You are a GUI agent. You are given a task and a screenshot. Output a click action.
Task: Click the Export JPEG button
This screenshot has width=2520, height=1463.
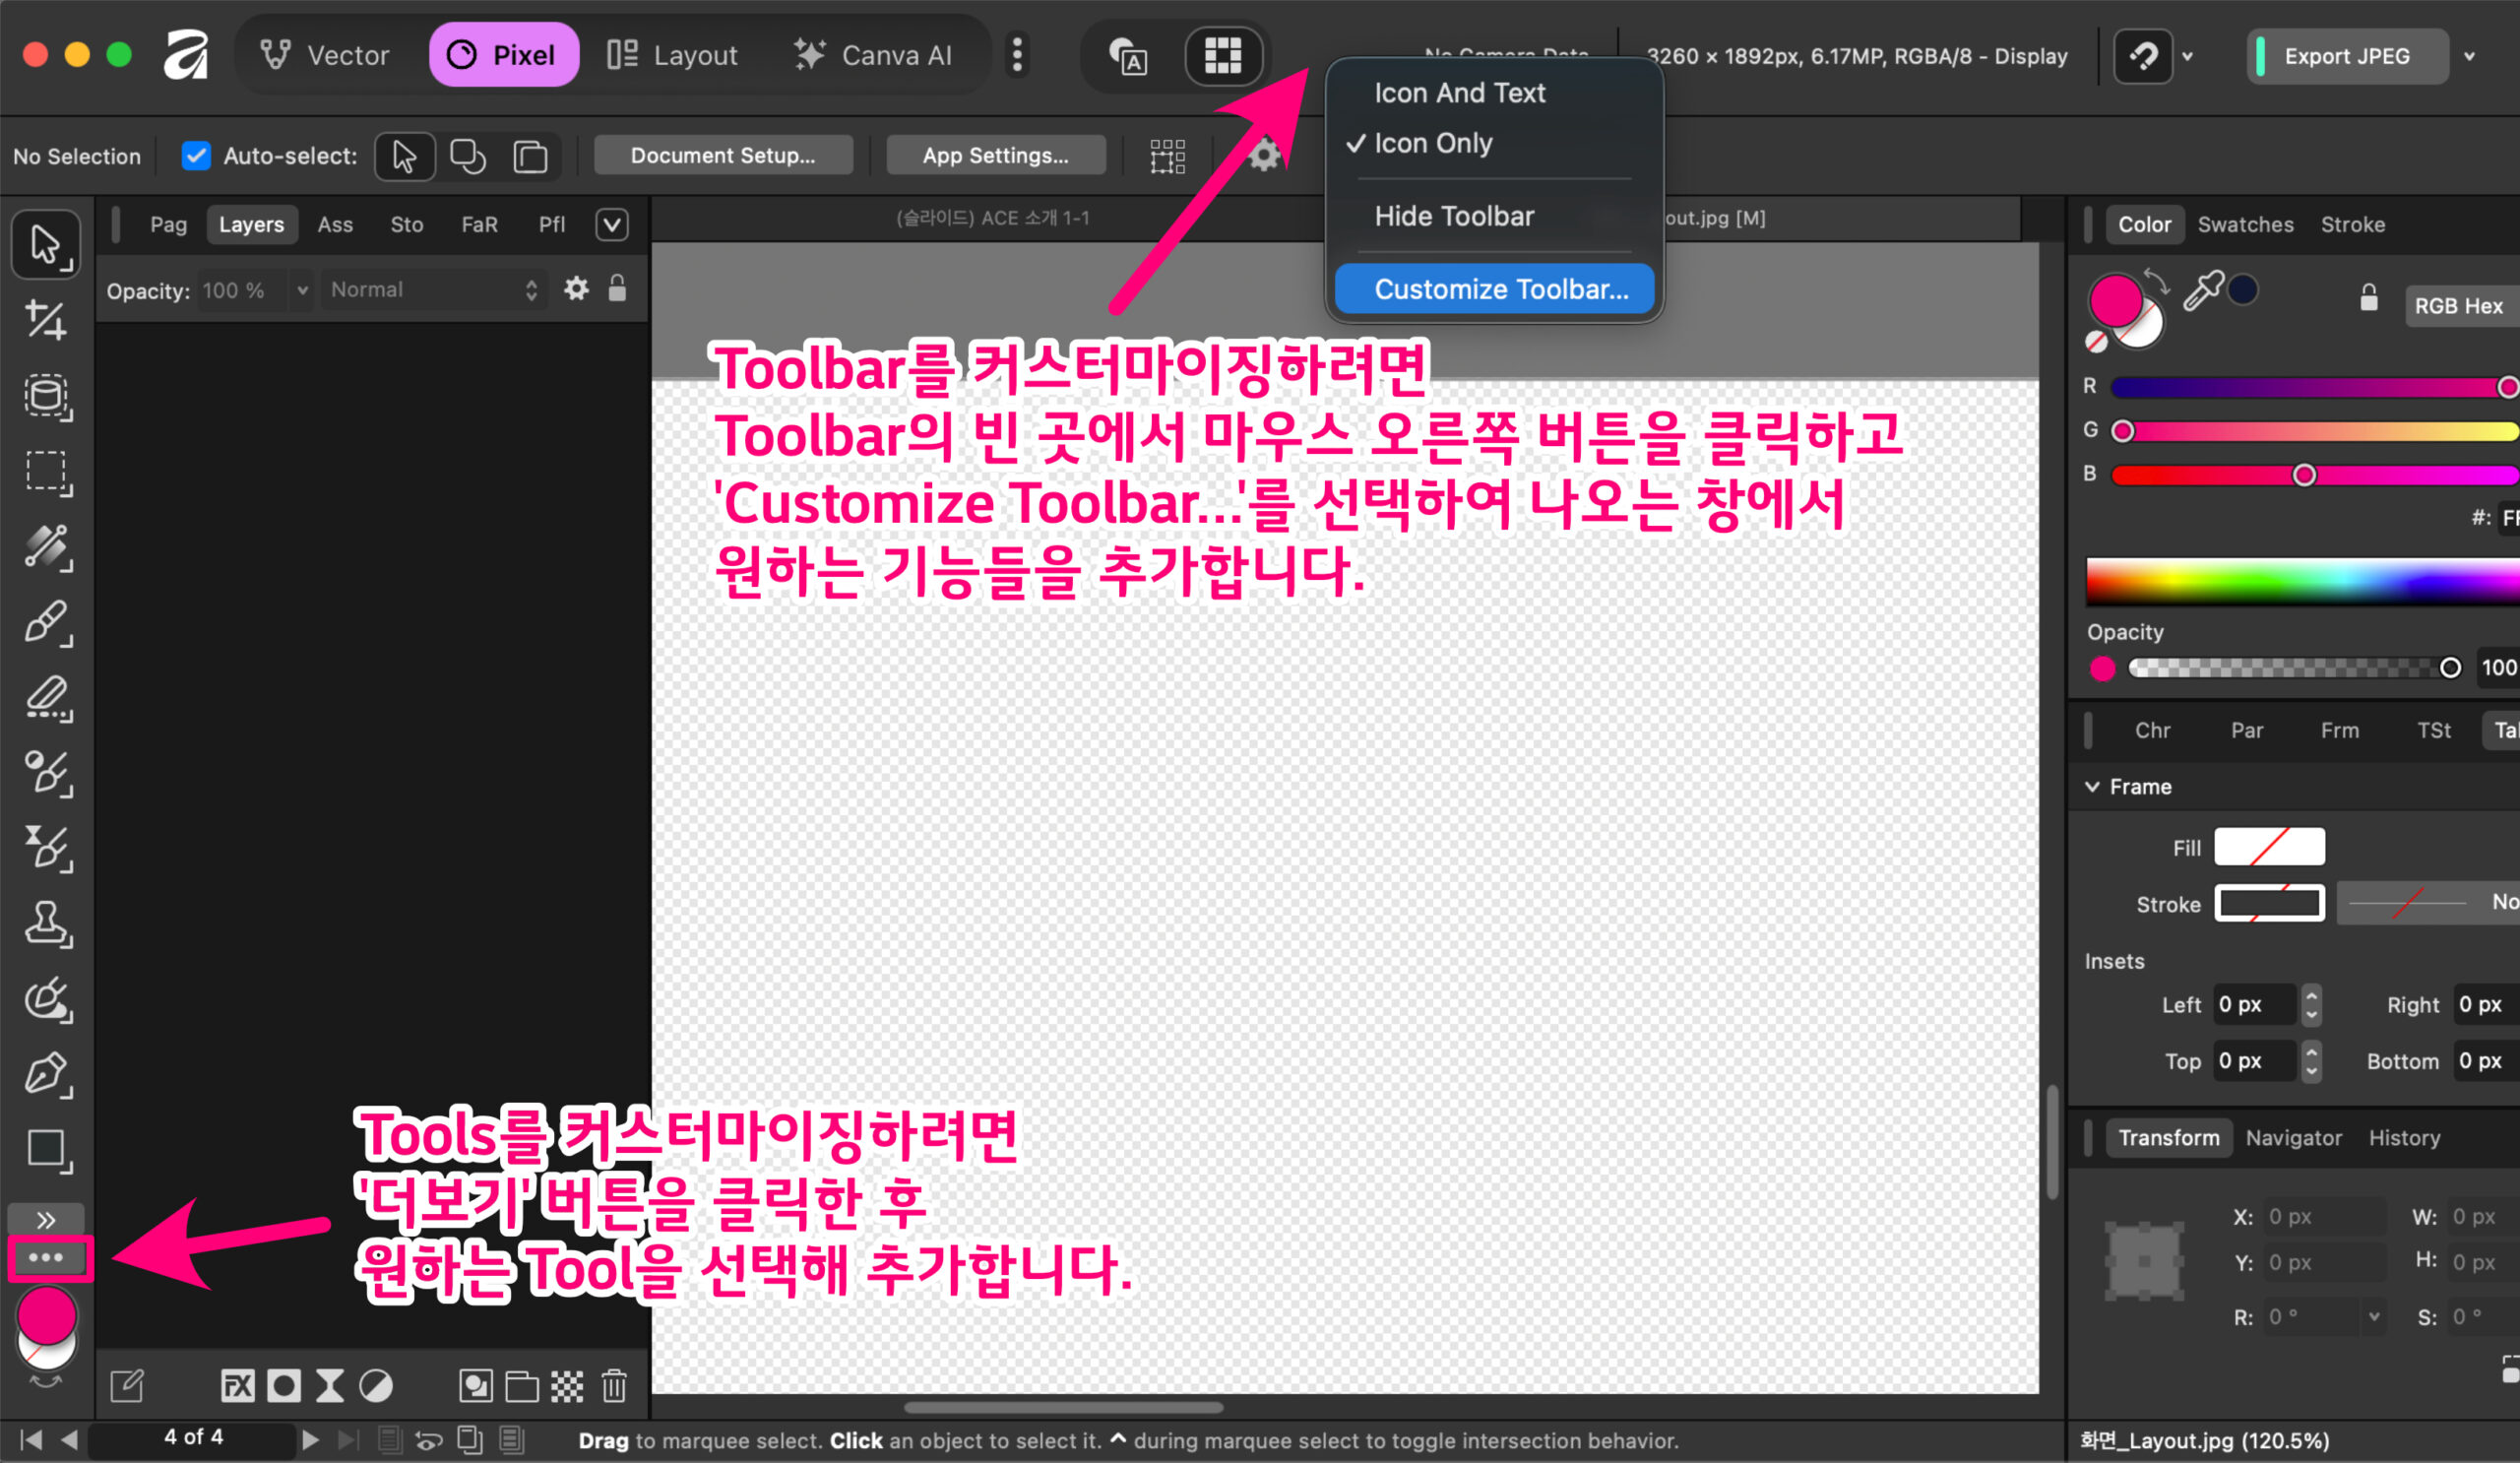[2346, 56]
